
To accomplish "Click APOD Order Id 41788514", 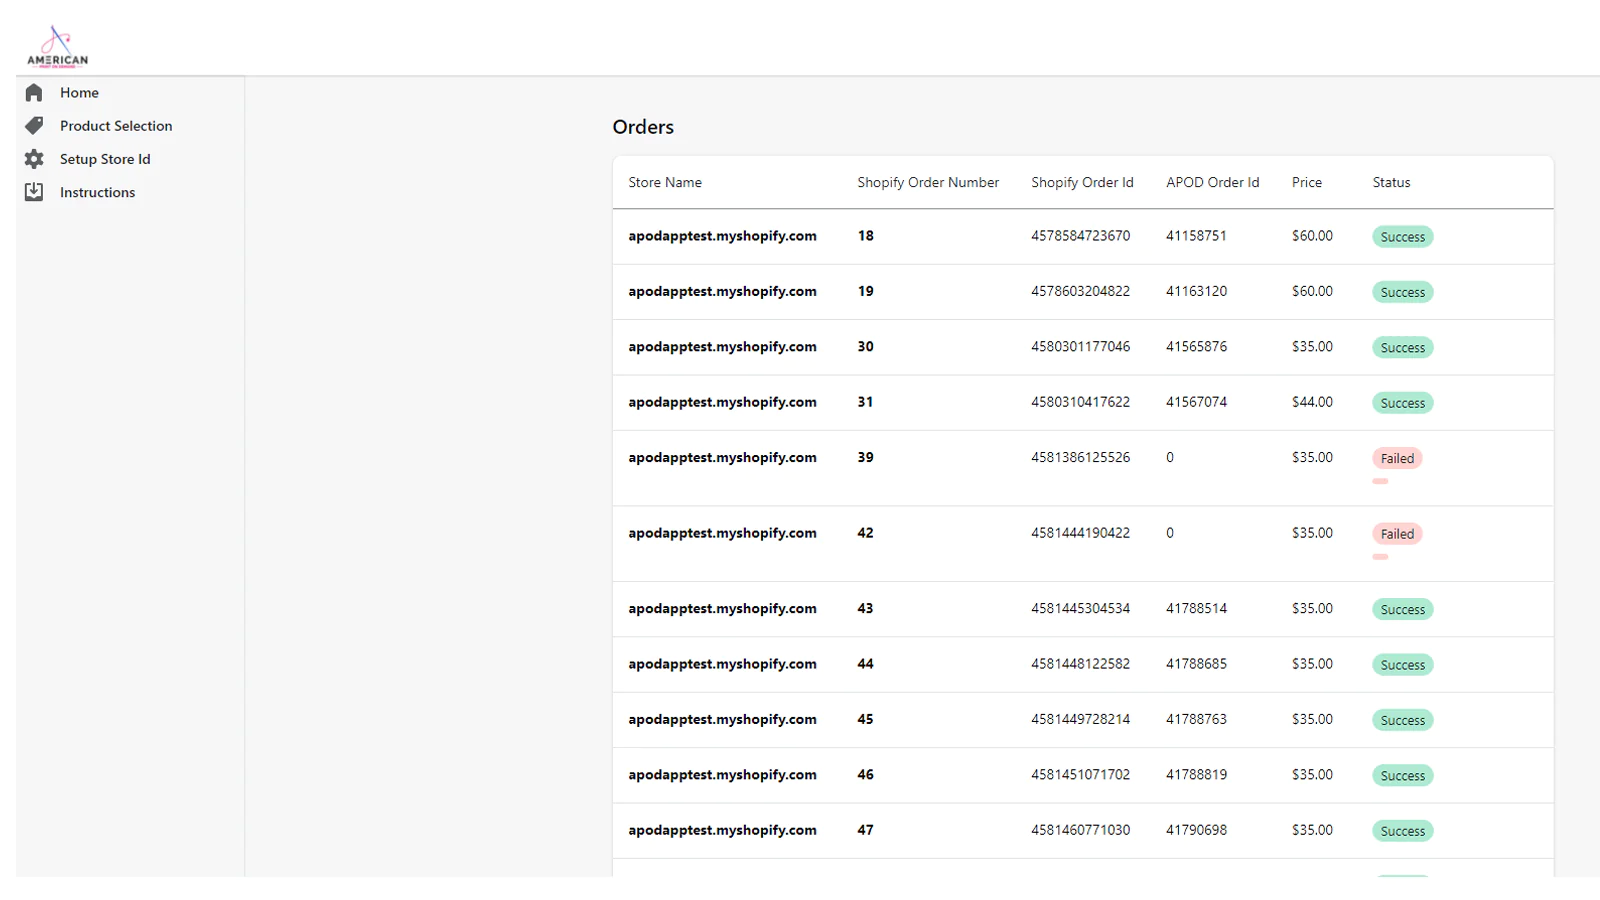I will (1196, 608).
